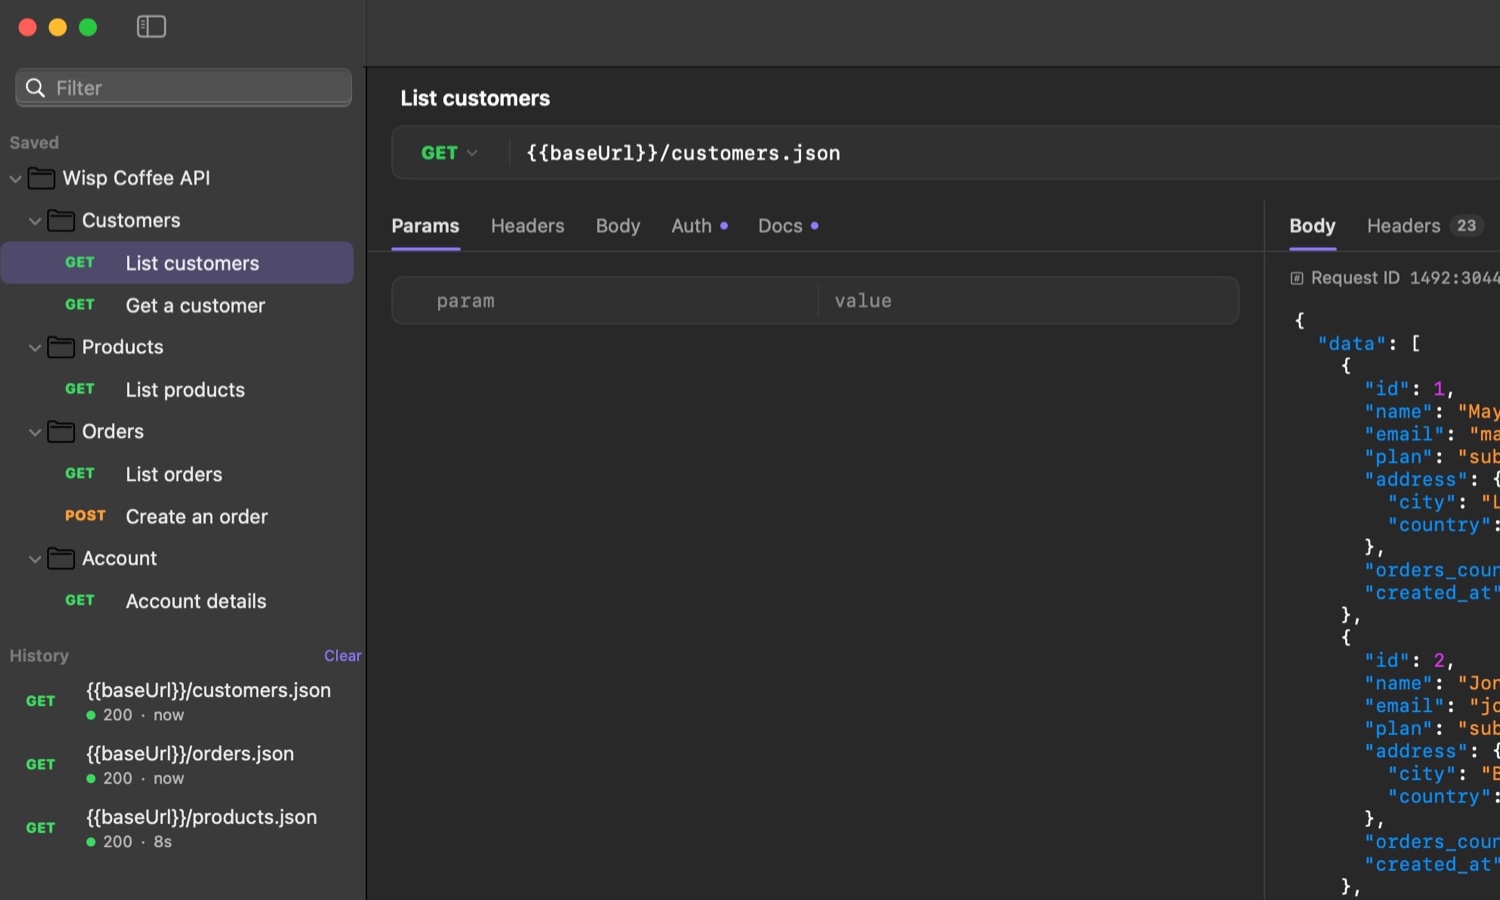Open the List products request
The image size is (1500, 900).
coord(177,390)
